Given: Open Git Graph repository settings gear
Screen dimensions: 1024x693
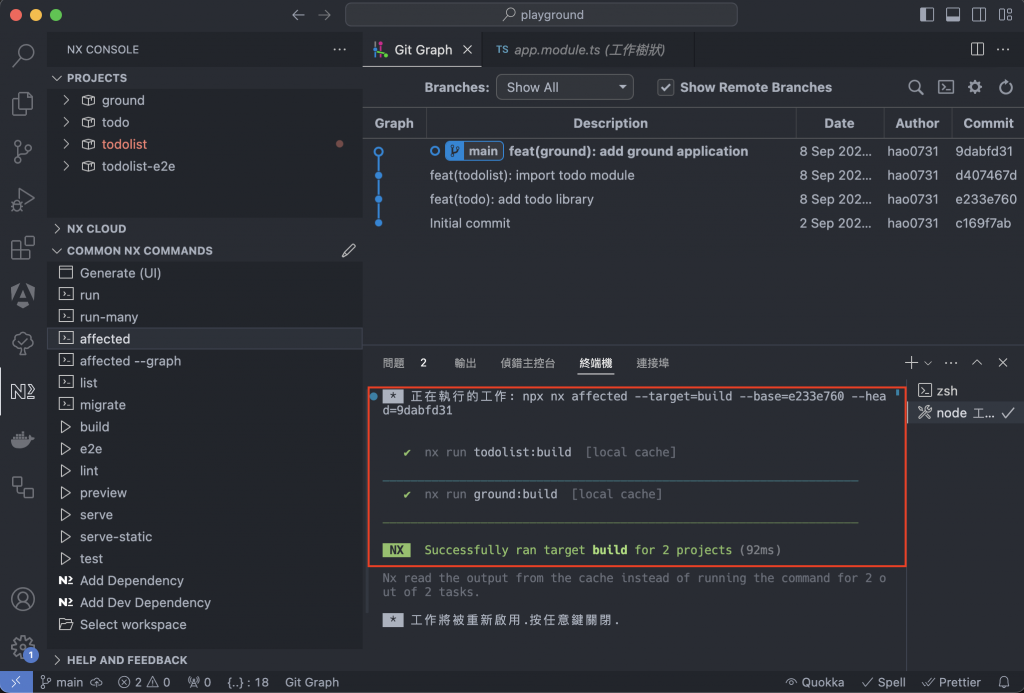Looking at the screenshot, I should [975, 88].
